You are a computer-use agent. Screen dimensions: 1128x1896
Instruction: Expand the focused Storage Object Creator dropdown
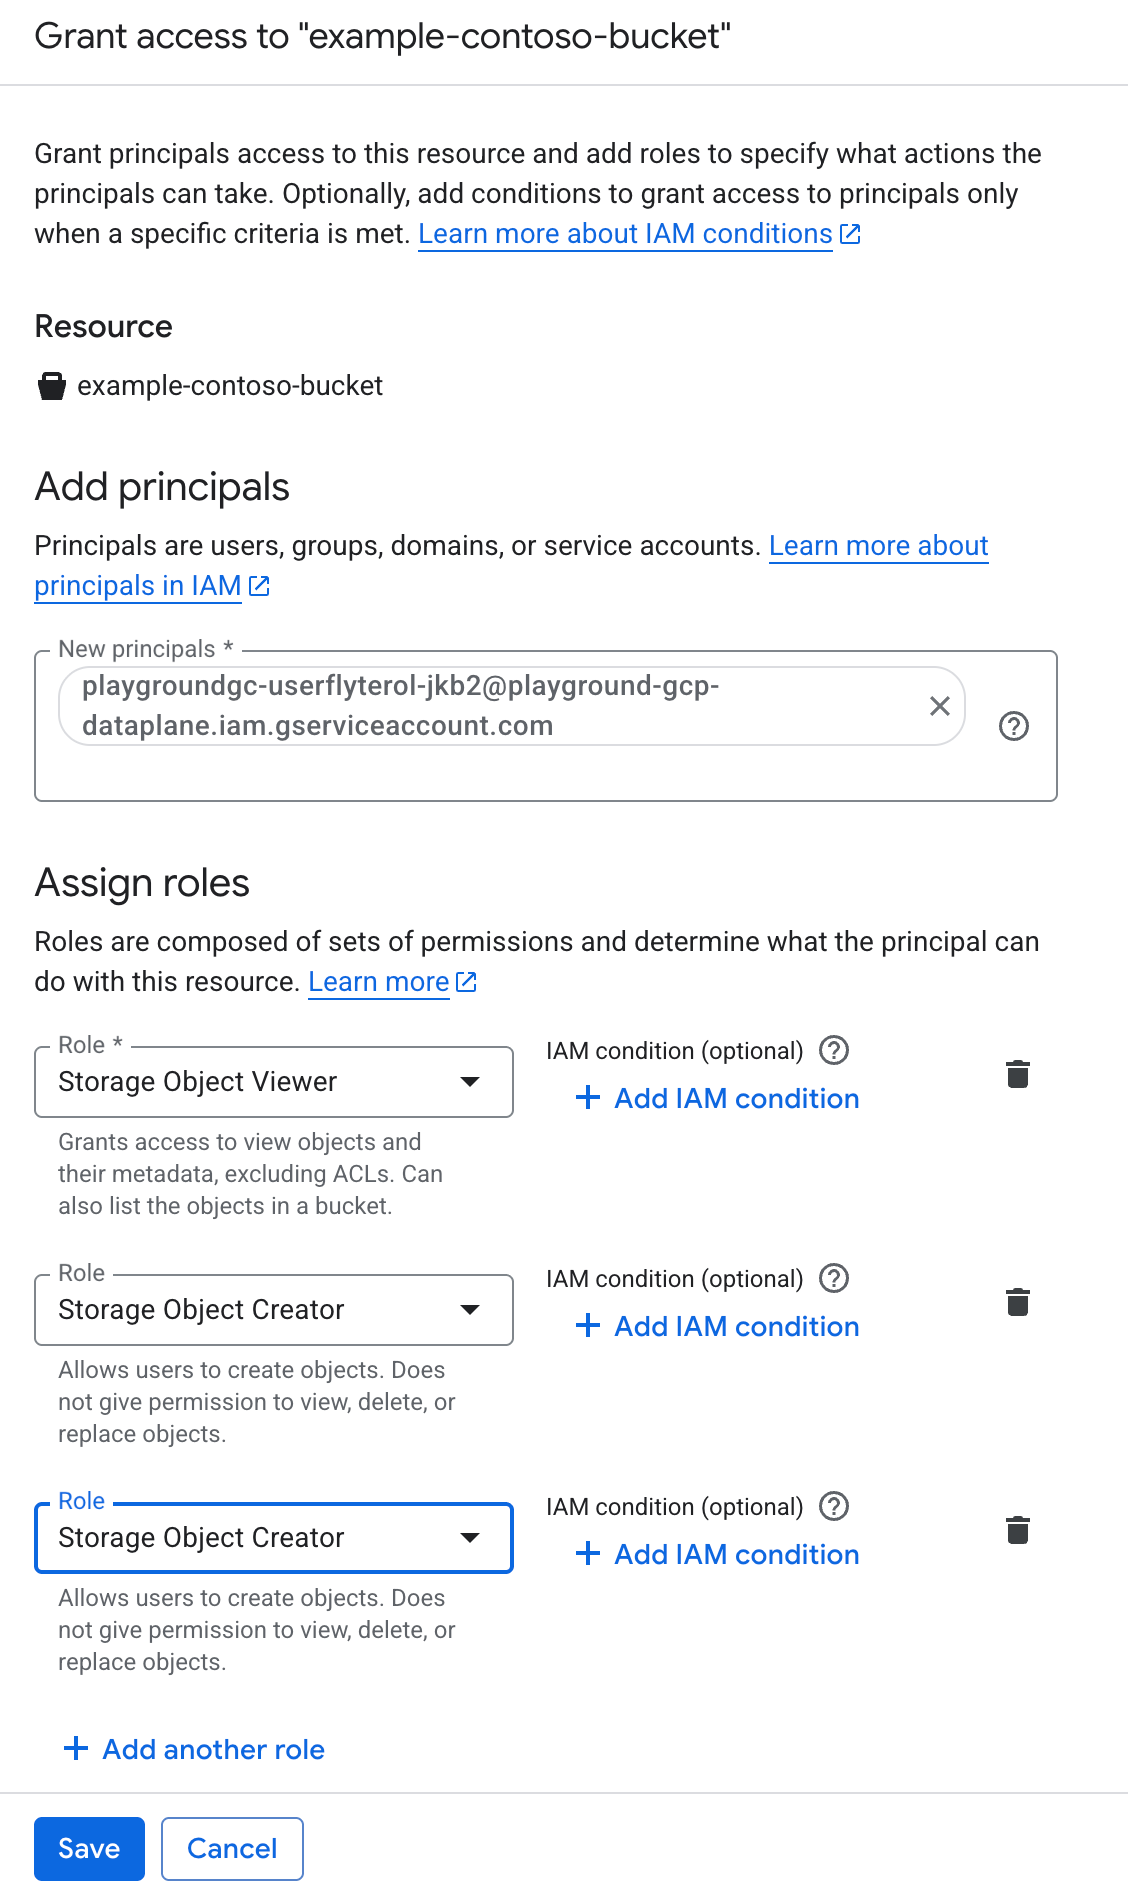[x=273, y=1538]
